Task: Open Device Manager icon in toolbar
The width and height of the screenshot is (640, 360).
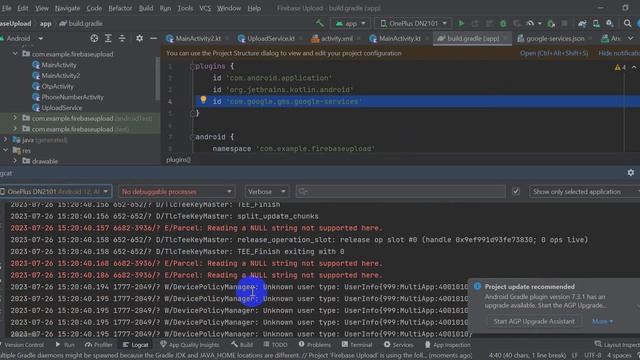Action: pos(596,24)
